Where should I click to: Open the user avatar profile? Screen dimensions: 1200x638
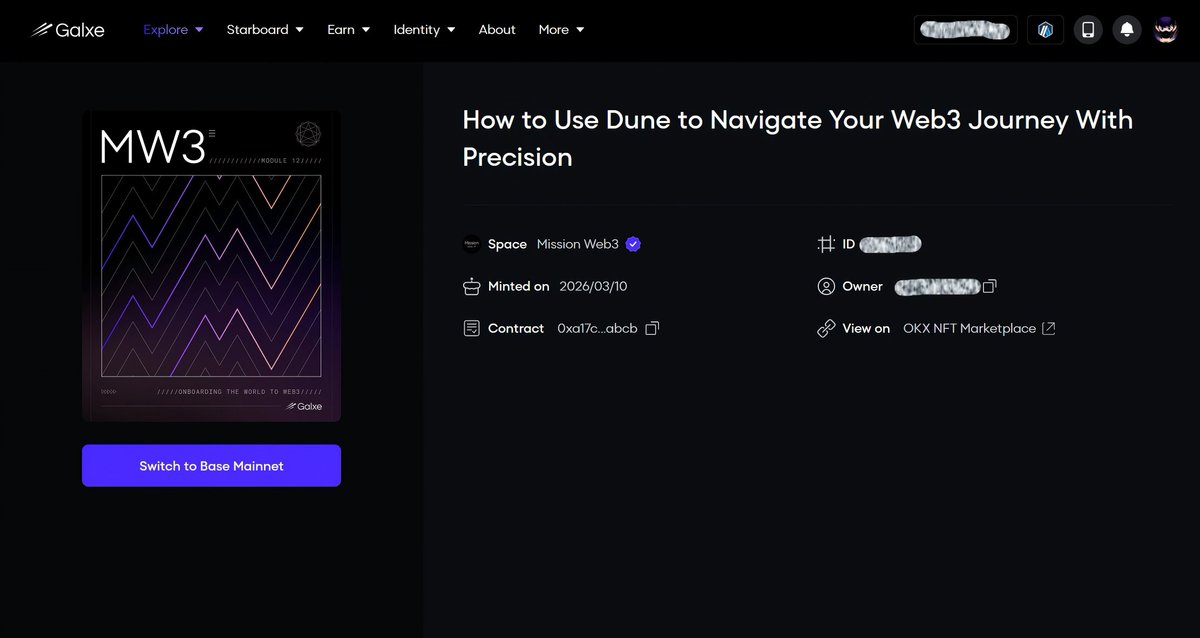point(1166,30)
